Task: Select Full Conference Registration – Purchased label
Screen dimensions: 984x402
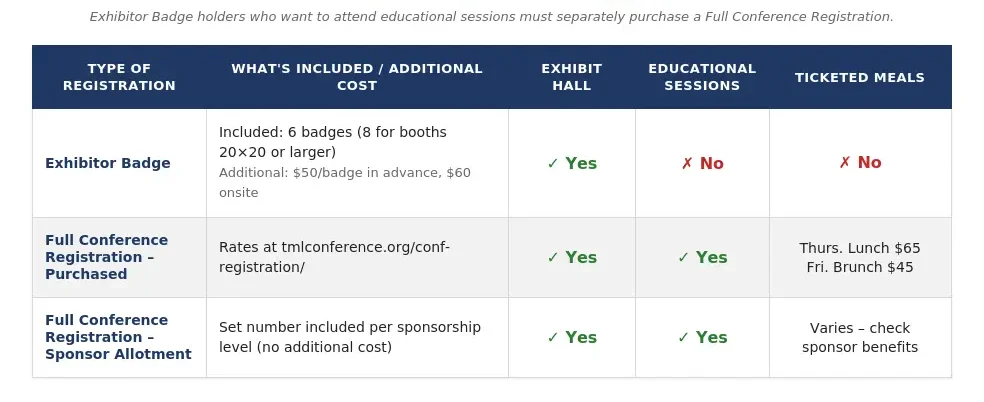Action: 107,257
